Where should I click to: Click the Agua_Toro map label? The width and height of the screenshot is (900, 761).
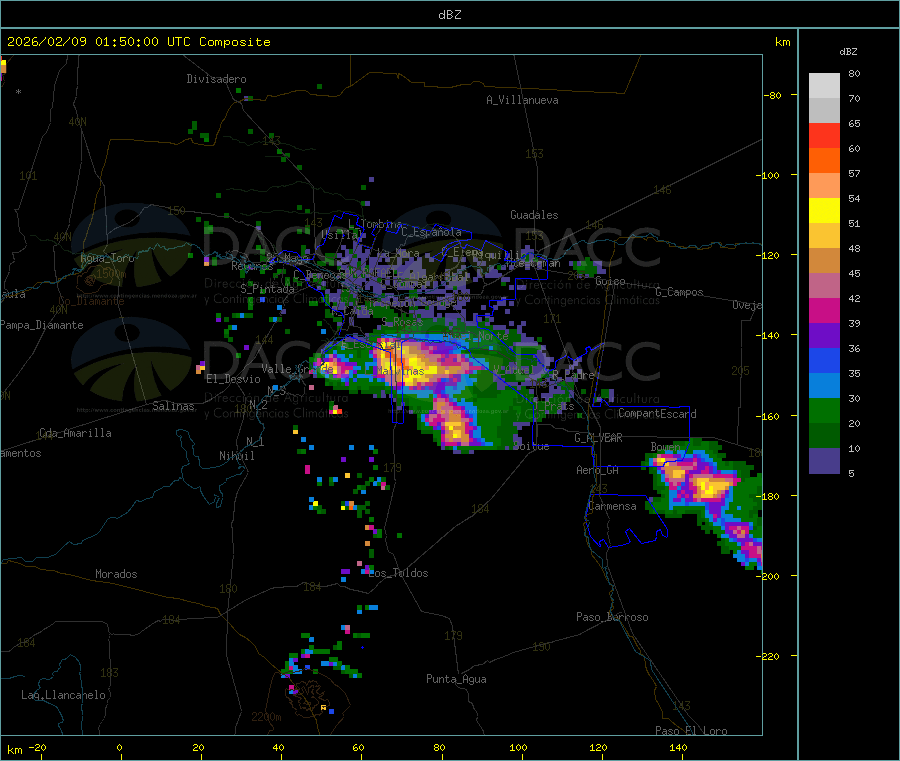pyautogui.click(x=107, y=258)
